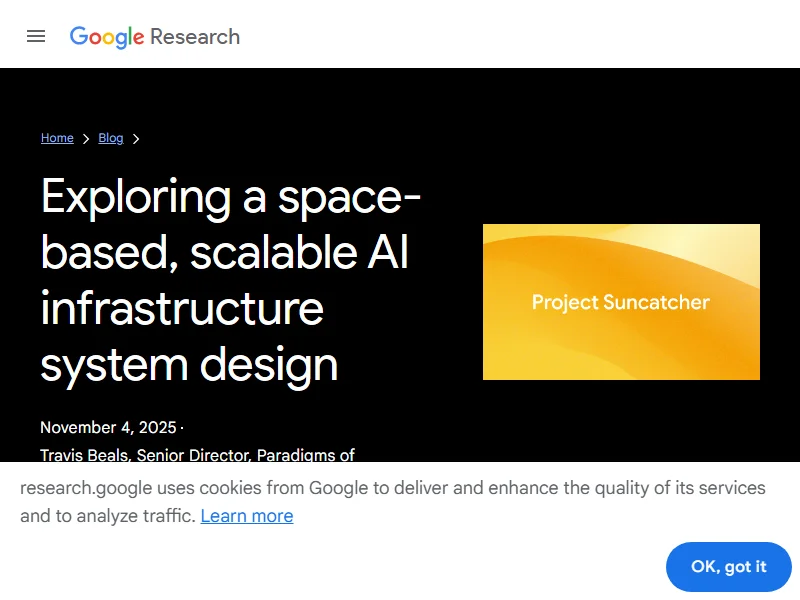Screen dimensions: 800x600
Task: Click the chevron arrow after Blog breadcrumb
Action: pyautogui.click(x=136, y=139)
